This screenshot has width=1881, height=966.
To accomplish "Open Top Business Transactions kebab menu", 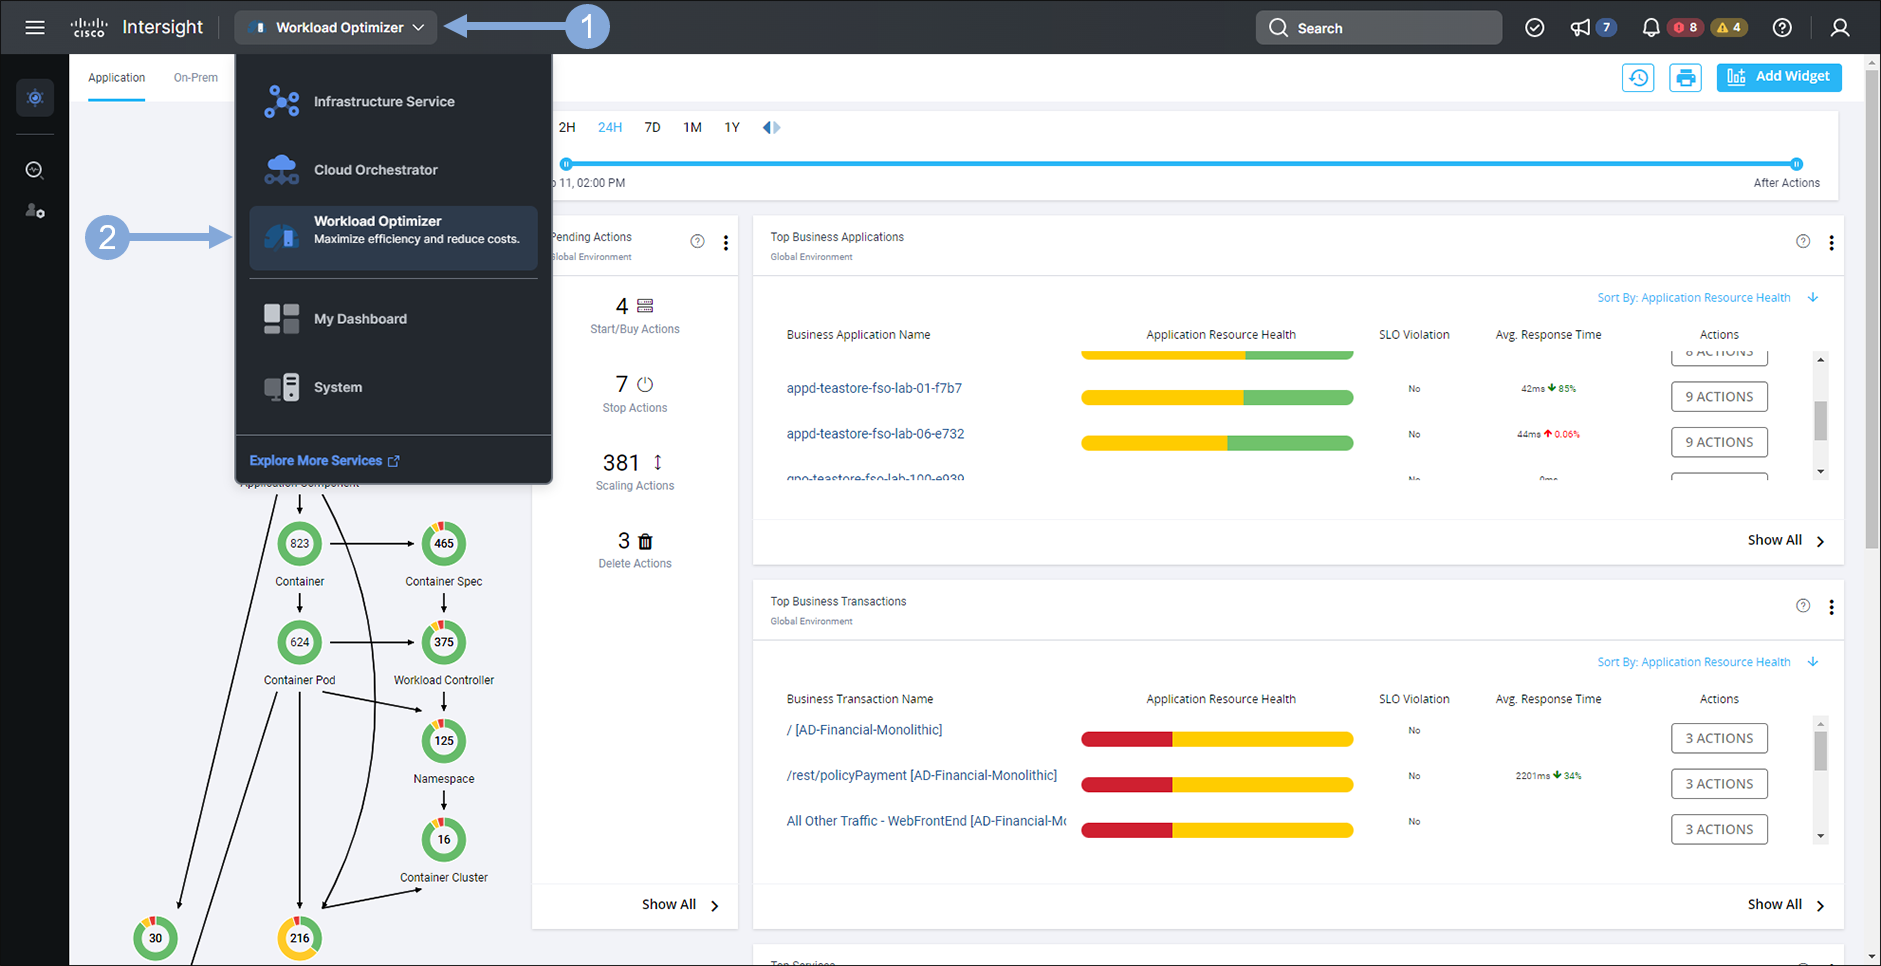I will [1831, 607].
